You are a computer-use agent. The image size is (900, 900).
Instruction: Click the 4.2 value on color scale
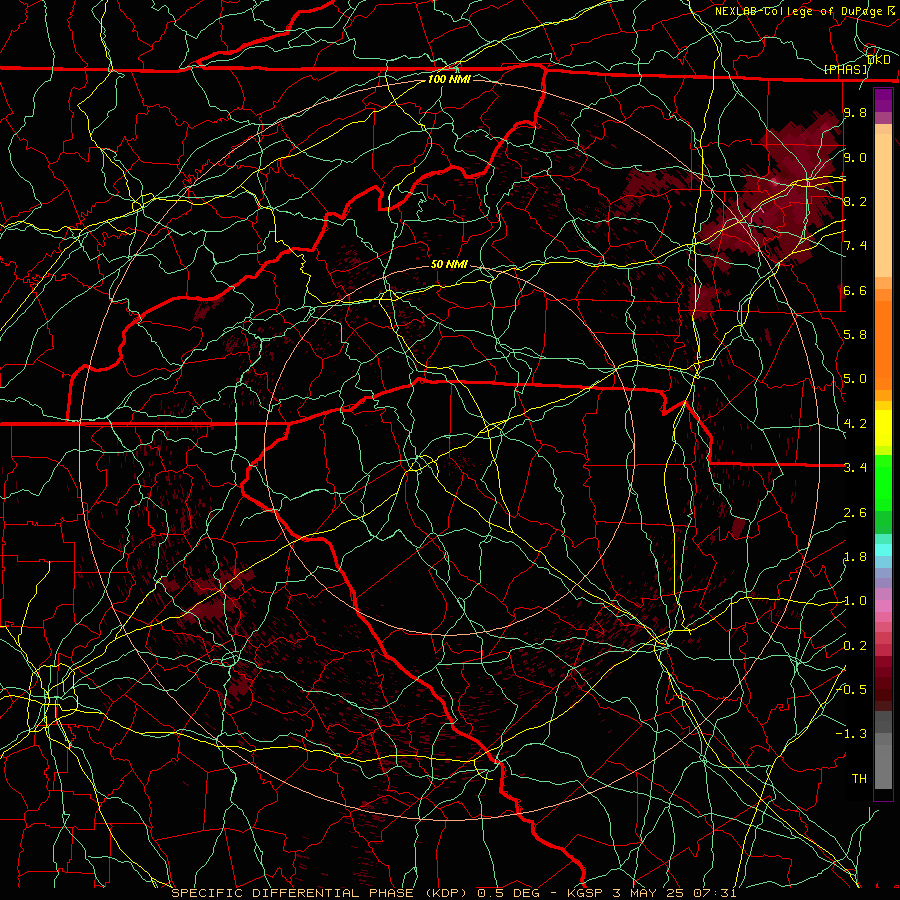point(855,424)
